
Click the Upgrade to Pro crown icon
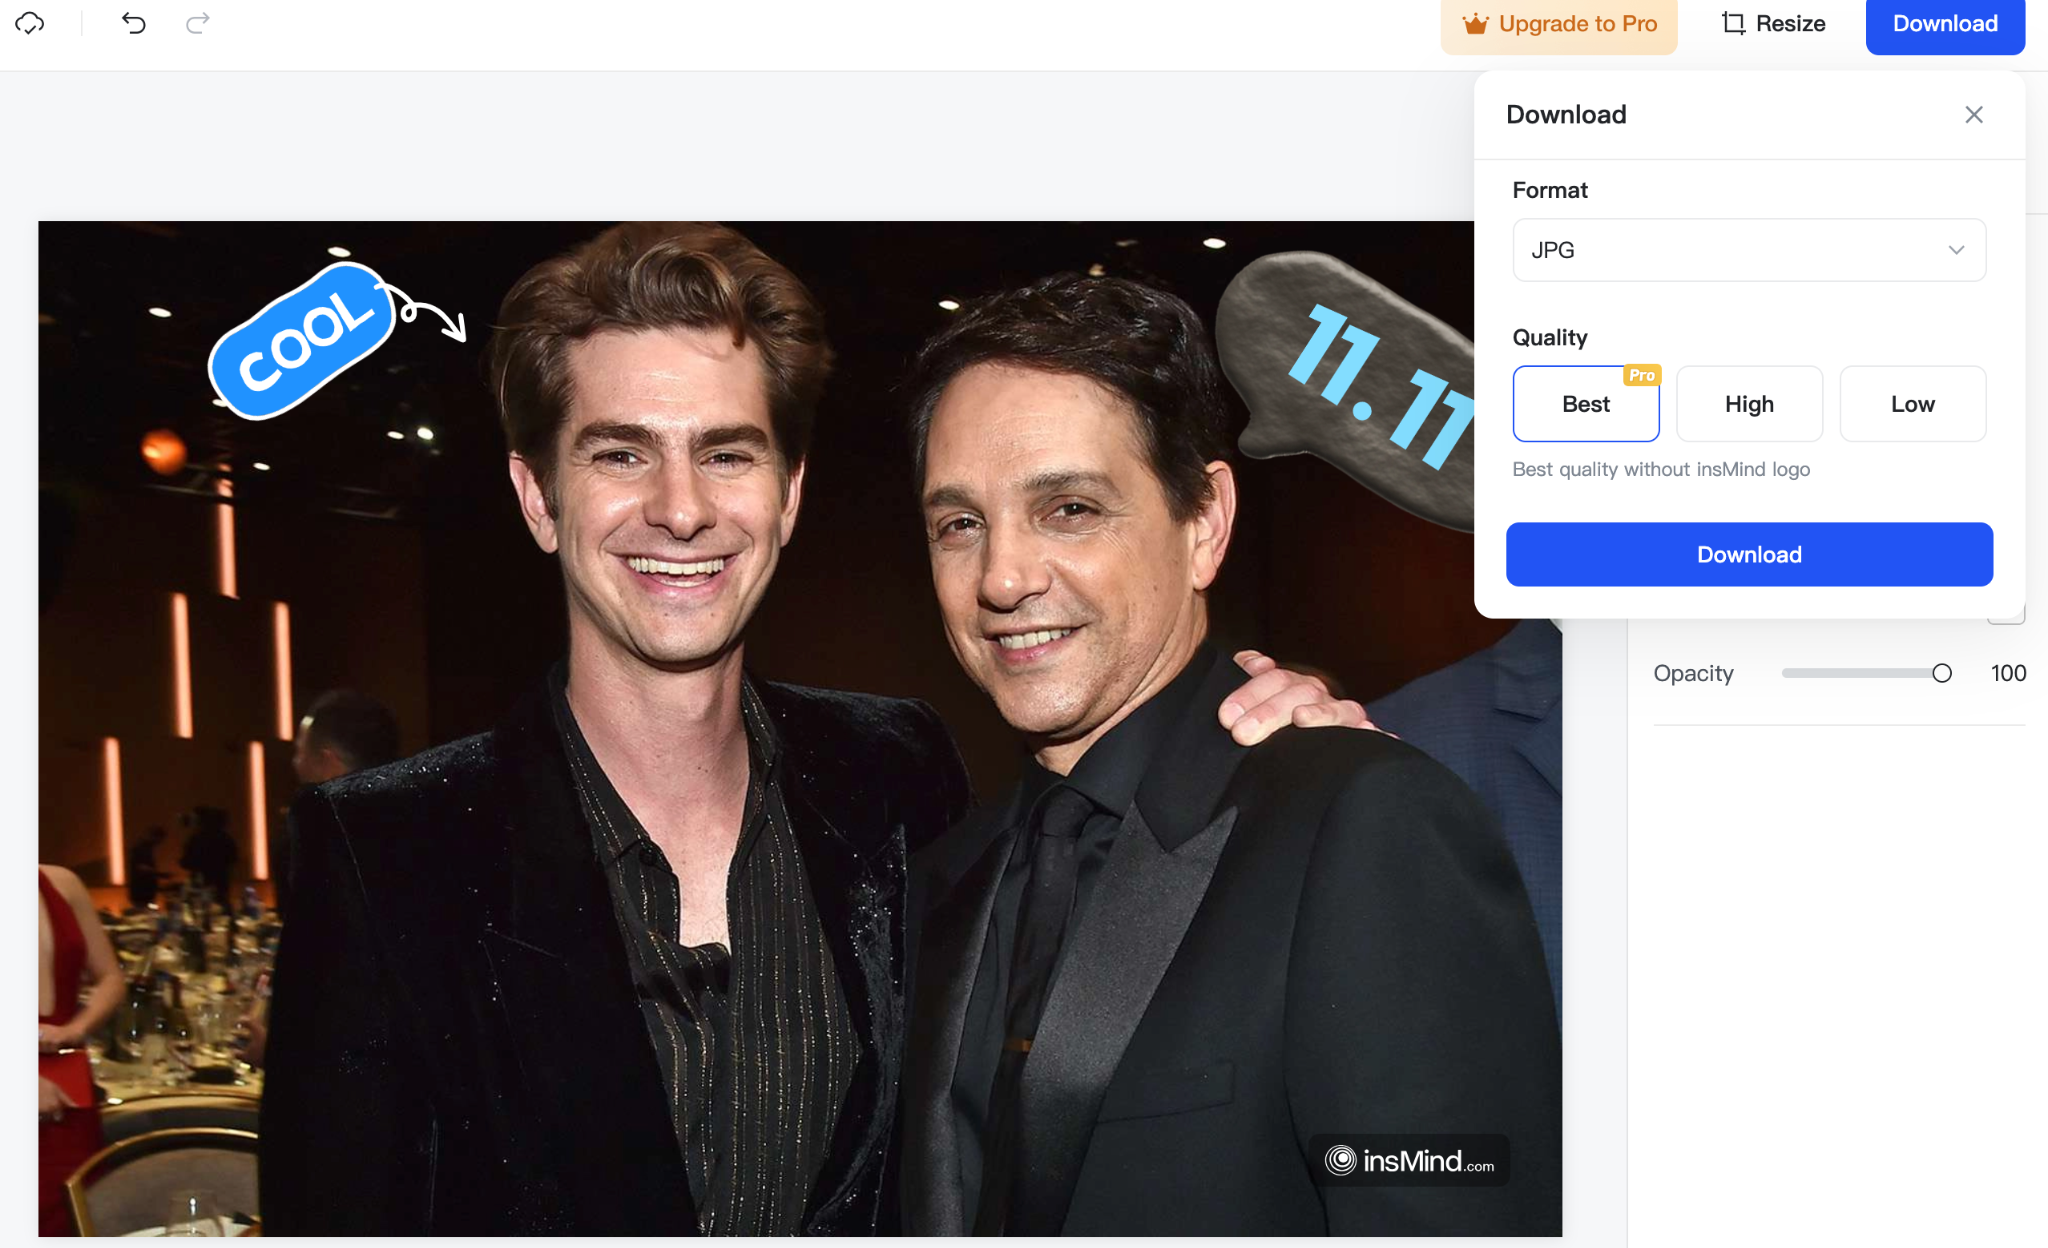click(1475, 22)
